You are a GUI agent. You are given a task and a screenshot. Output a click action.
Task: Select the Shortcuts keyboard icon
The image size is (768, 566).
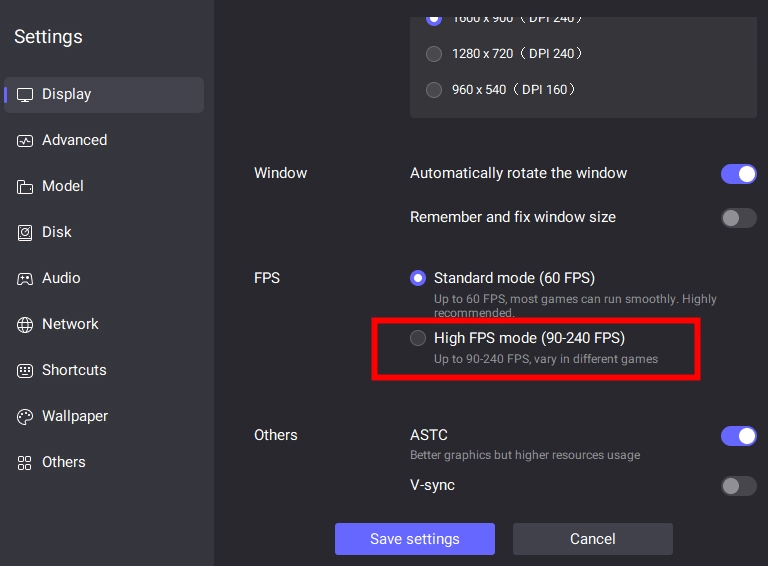[25, 371]
